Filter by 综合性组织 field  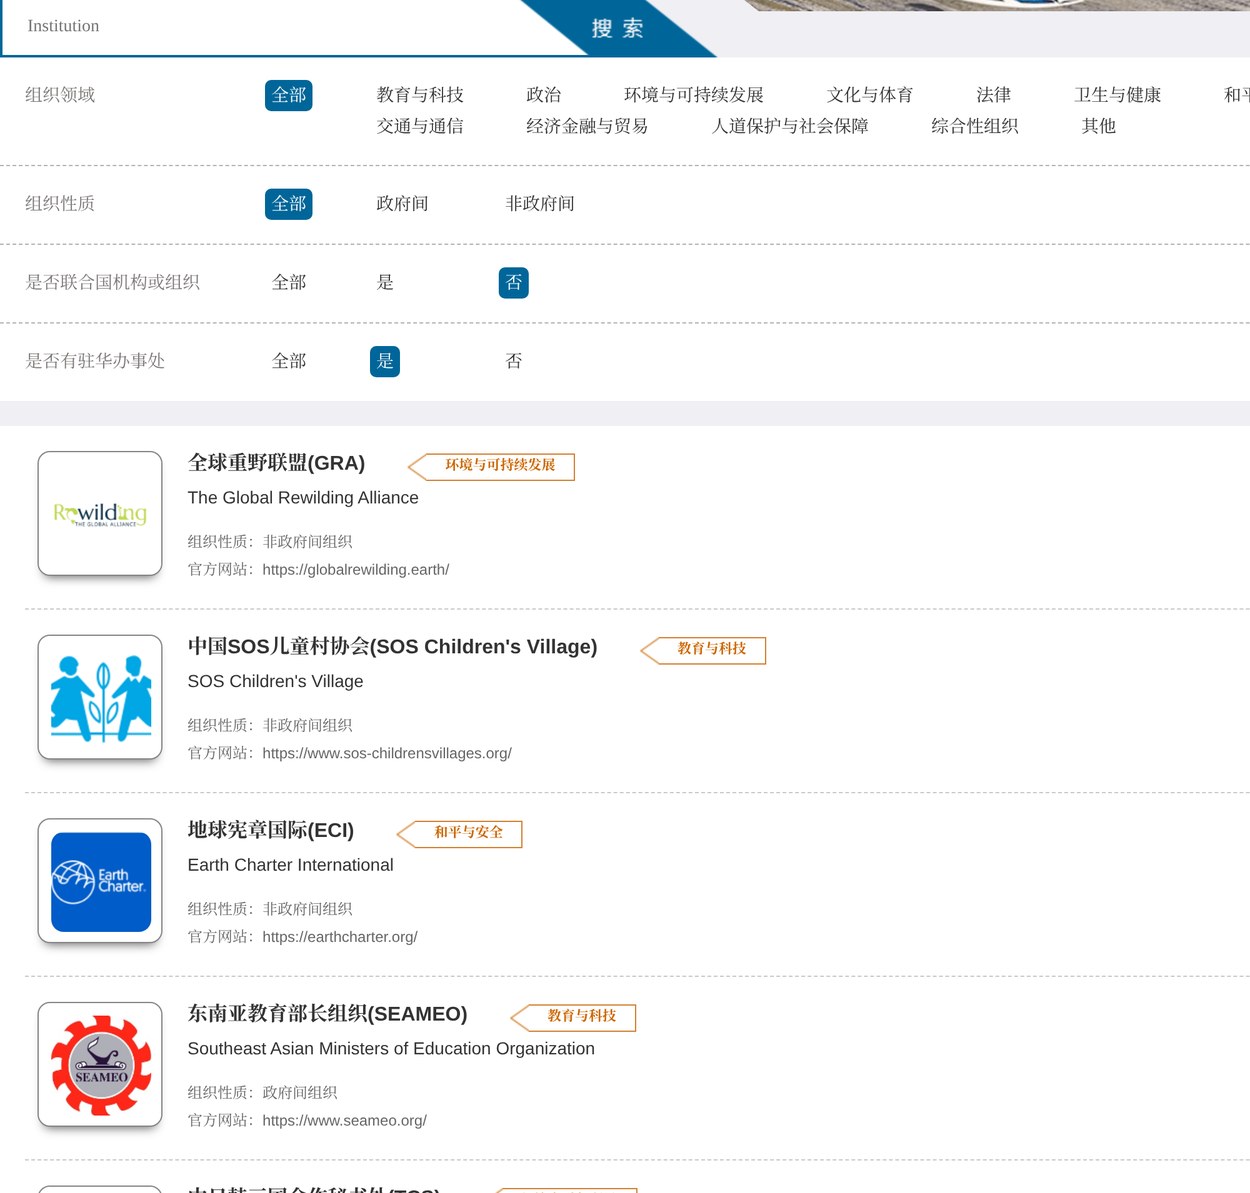point(975,126)
